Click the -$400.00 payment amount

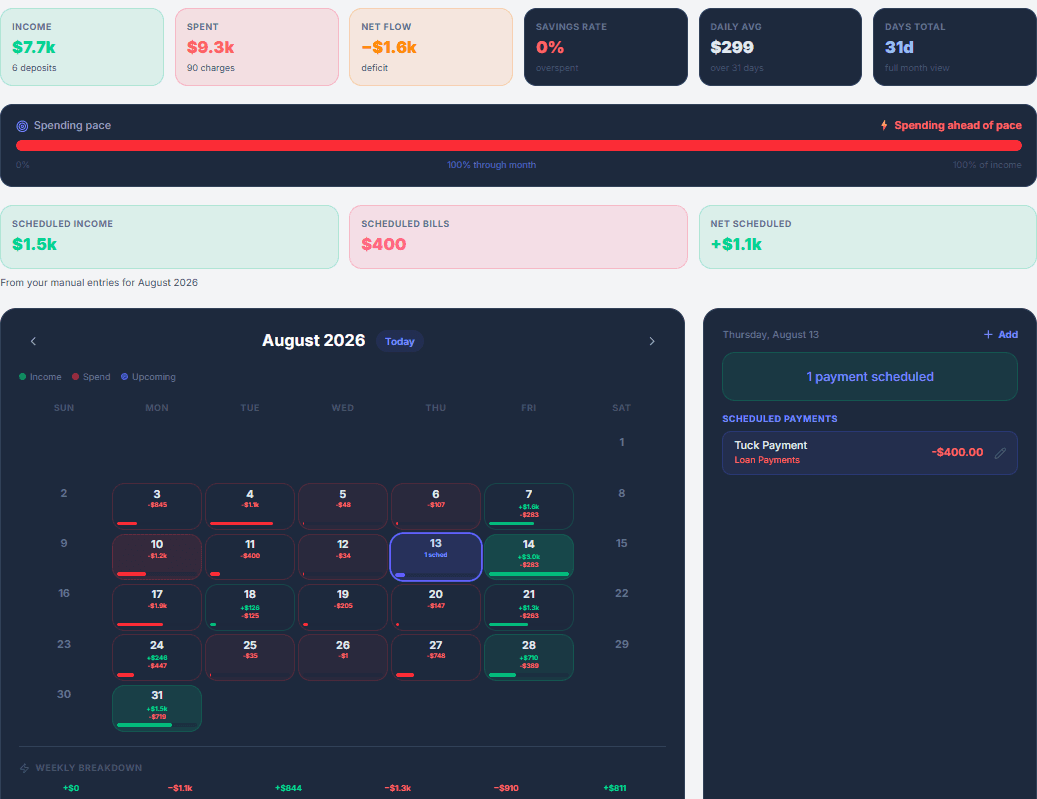(x=957, y=452)
